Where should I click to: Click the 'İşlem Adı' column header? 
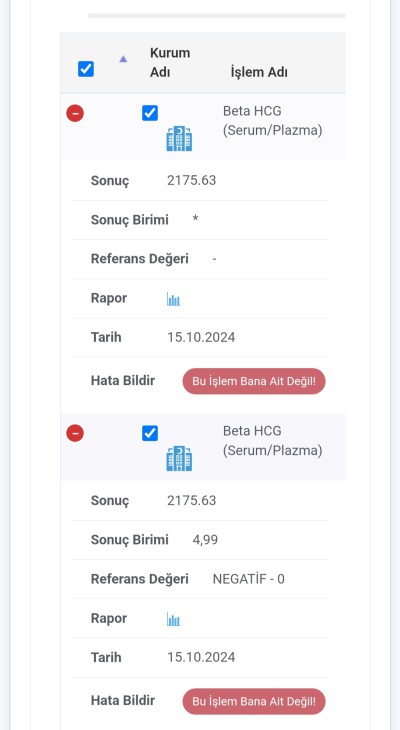(x=259, y=73)
